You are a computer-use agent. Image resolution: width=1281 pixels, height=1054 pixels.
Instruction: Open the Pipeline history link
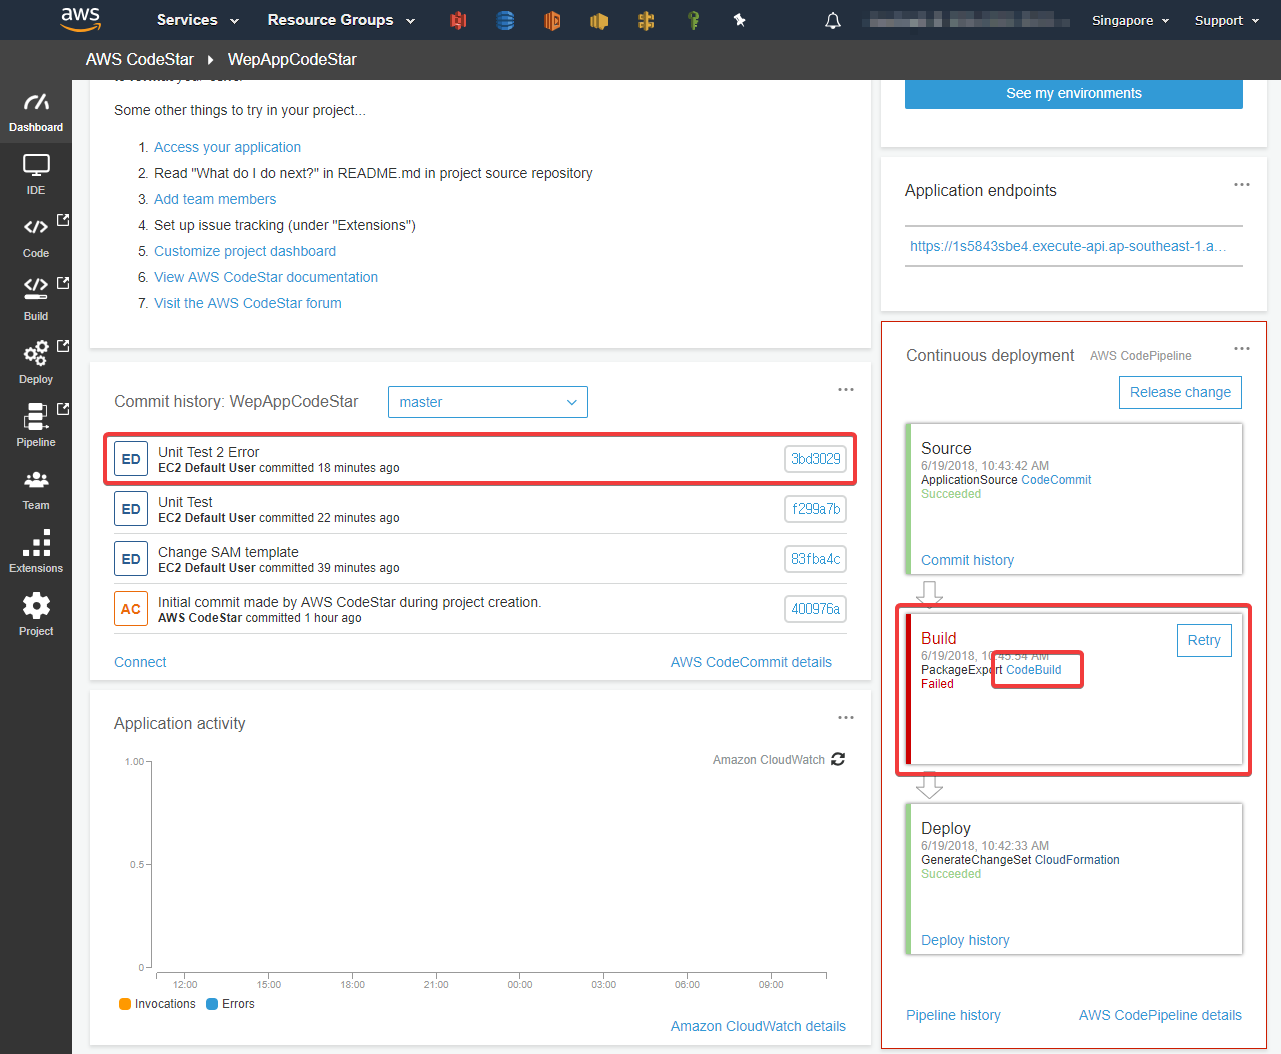point(953,1015)
